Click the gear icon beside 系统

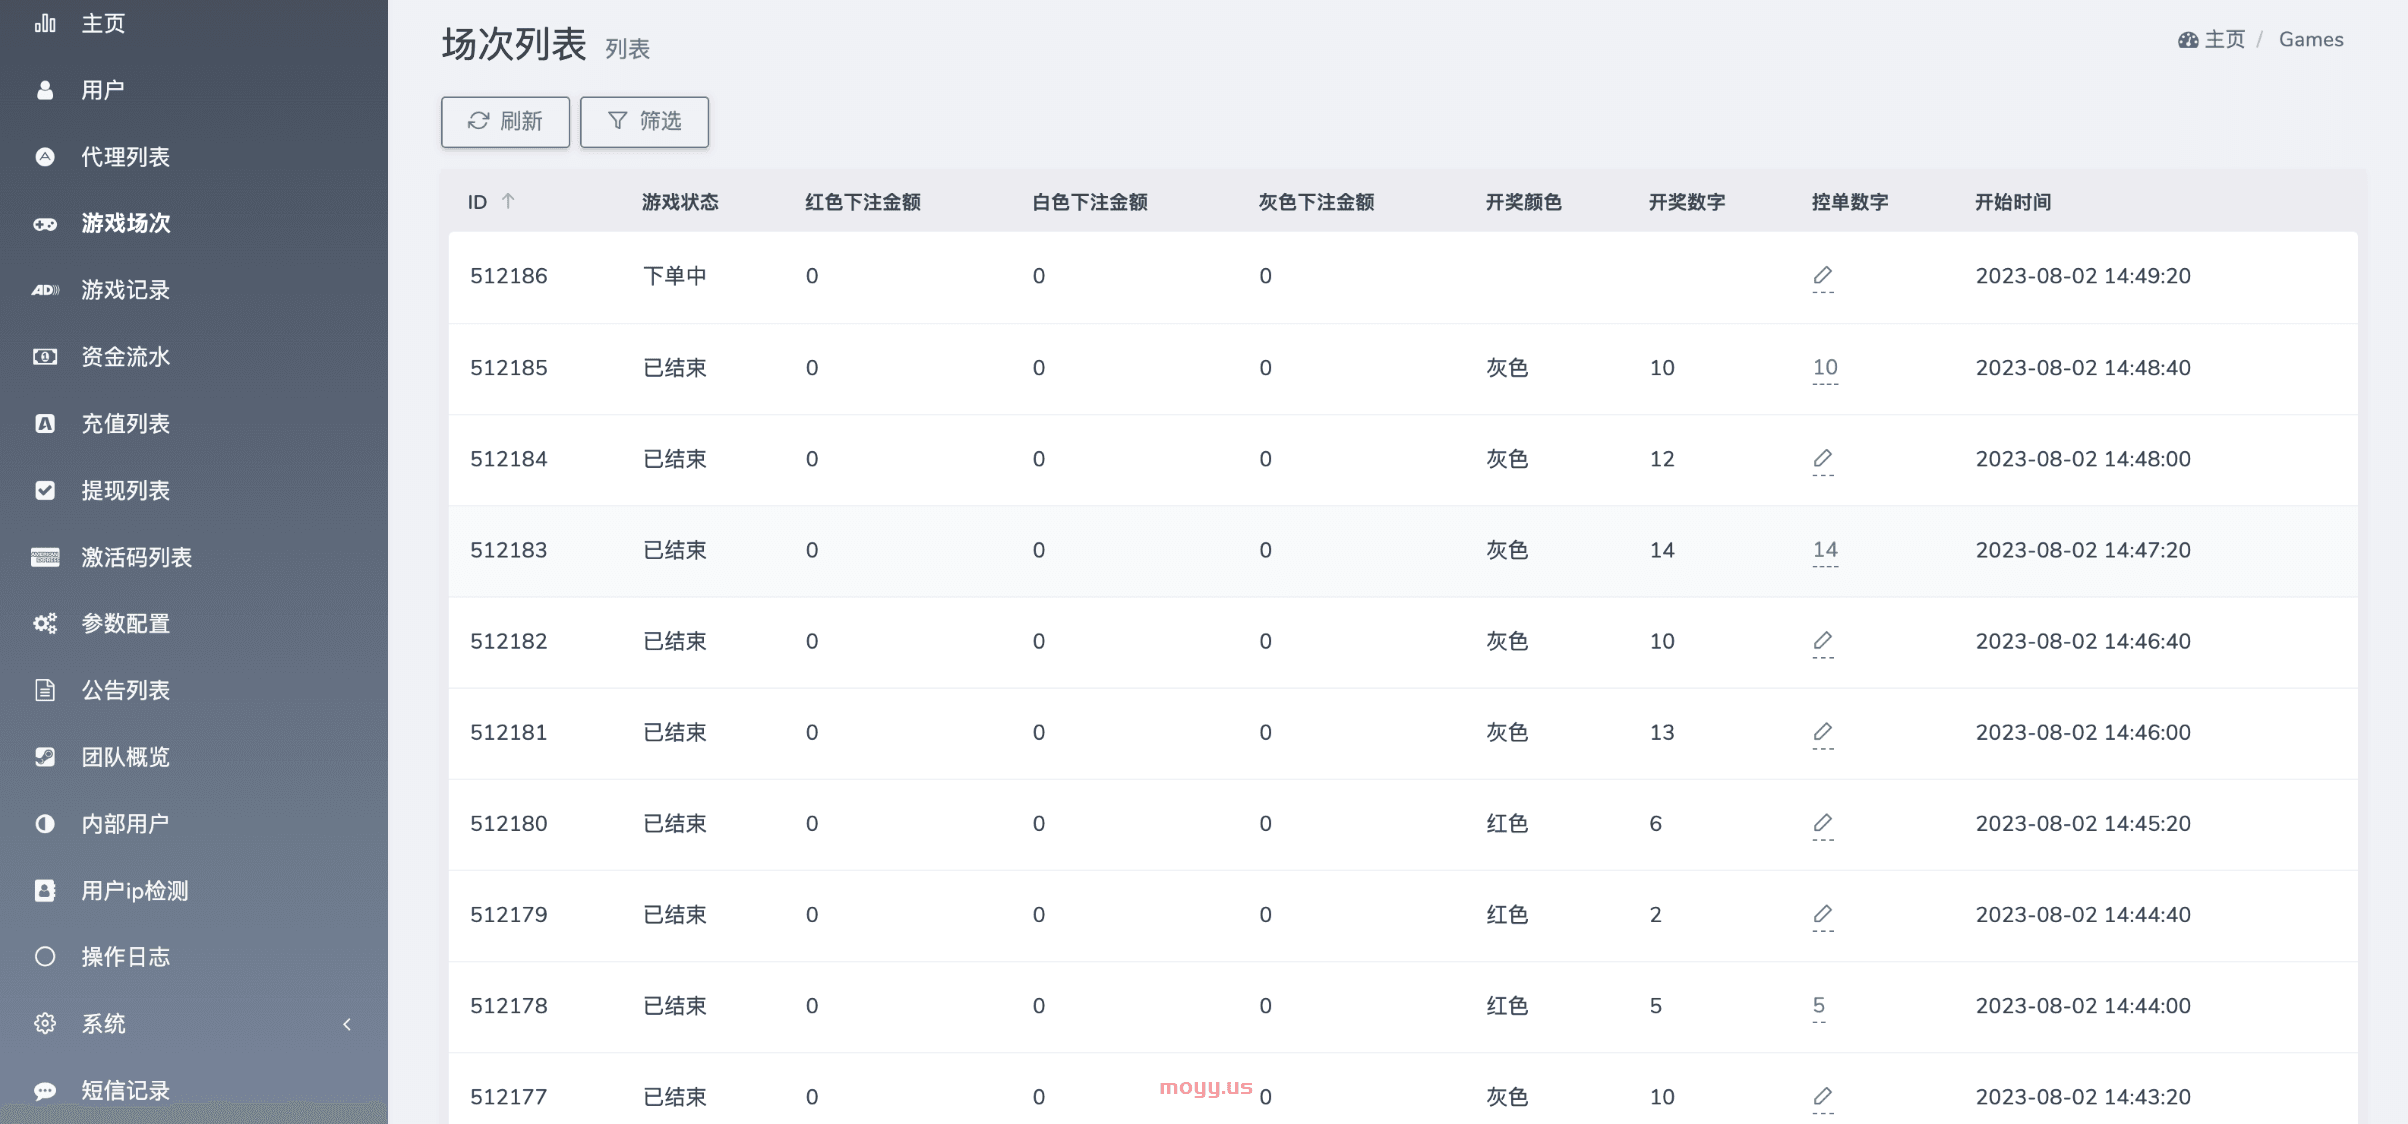pos(45,1024)
